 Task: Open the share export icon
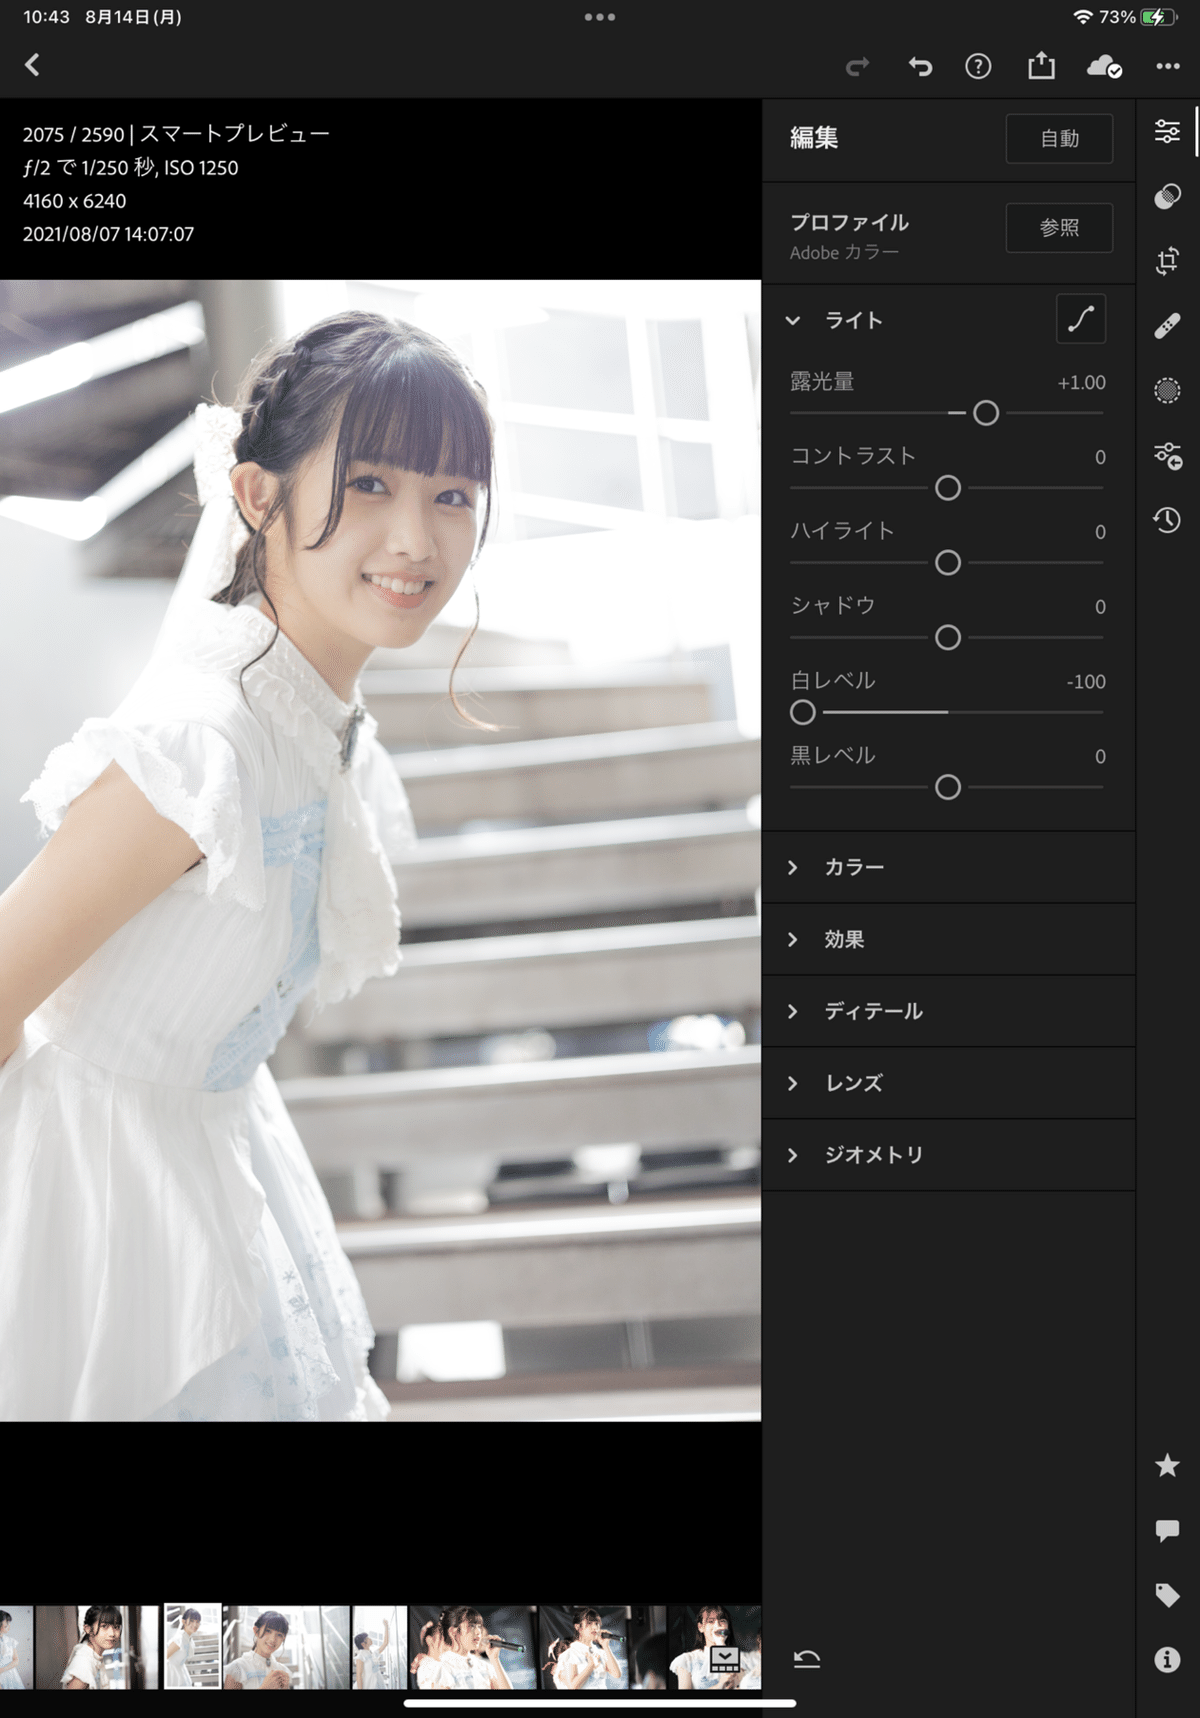tap(1041, 66)
